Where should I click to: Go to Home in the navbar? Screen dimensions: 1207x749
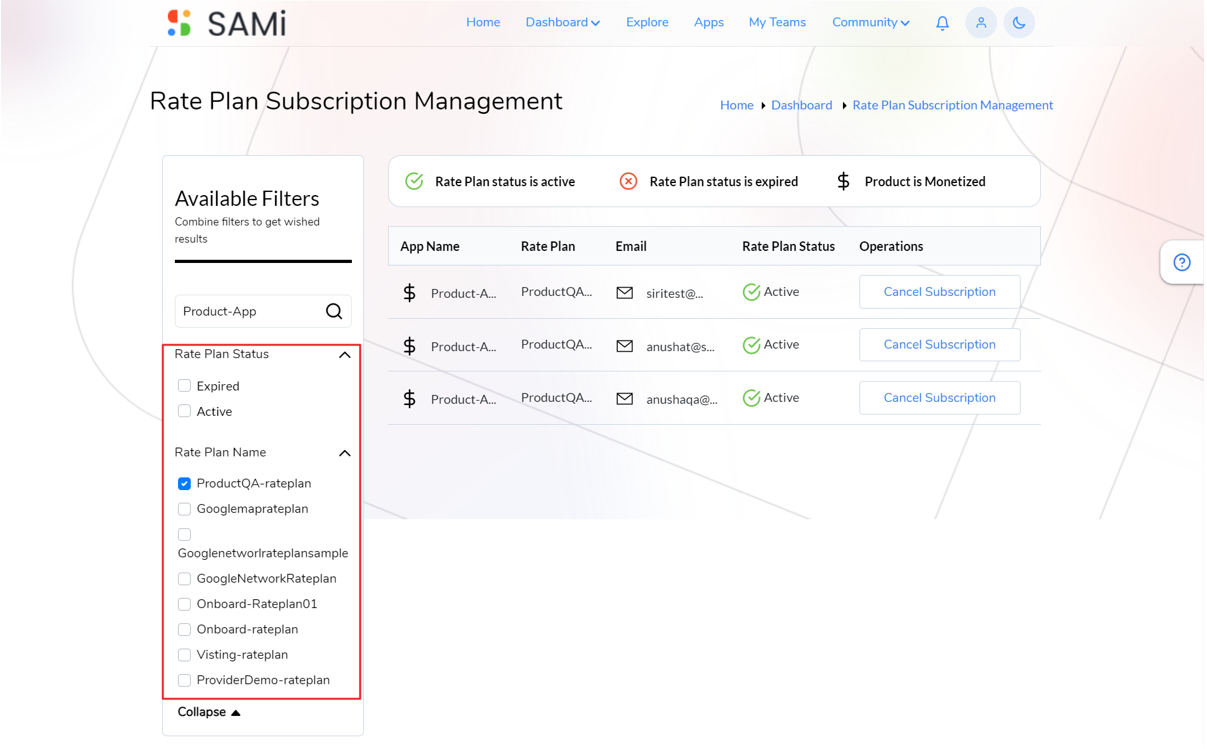pyautogui.click(x=483, y=22)
